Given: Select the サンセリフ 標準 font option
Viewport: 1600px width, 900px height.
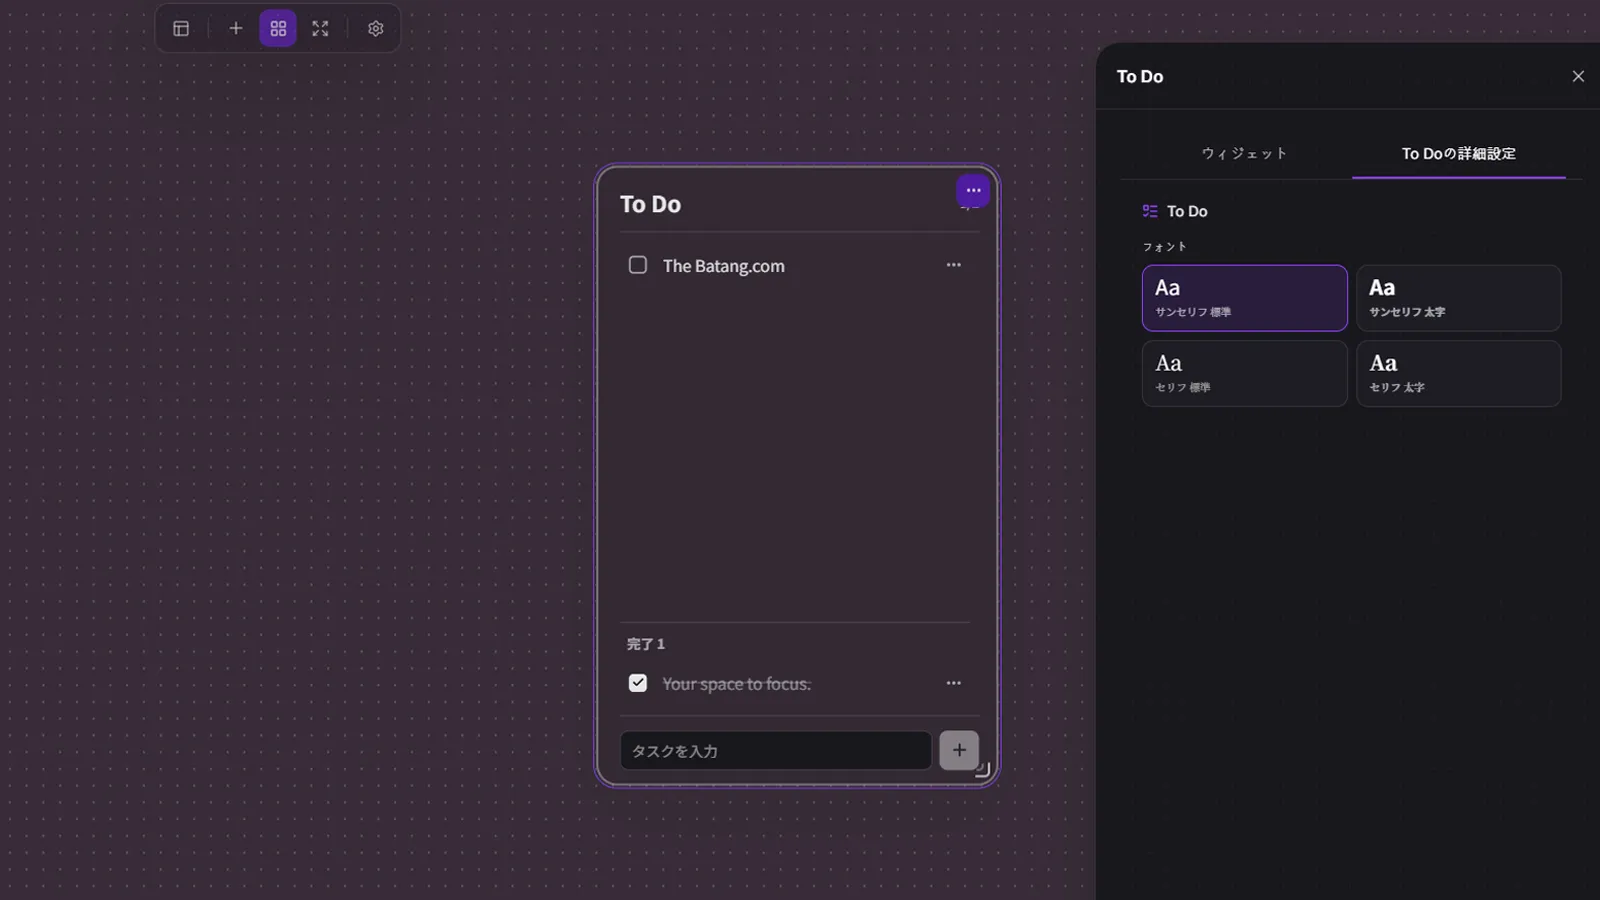Looking at the screenshot, I should 1244,298.
